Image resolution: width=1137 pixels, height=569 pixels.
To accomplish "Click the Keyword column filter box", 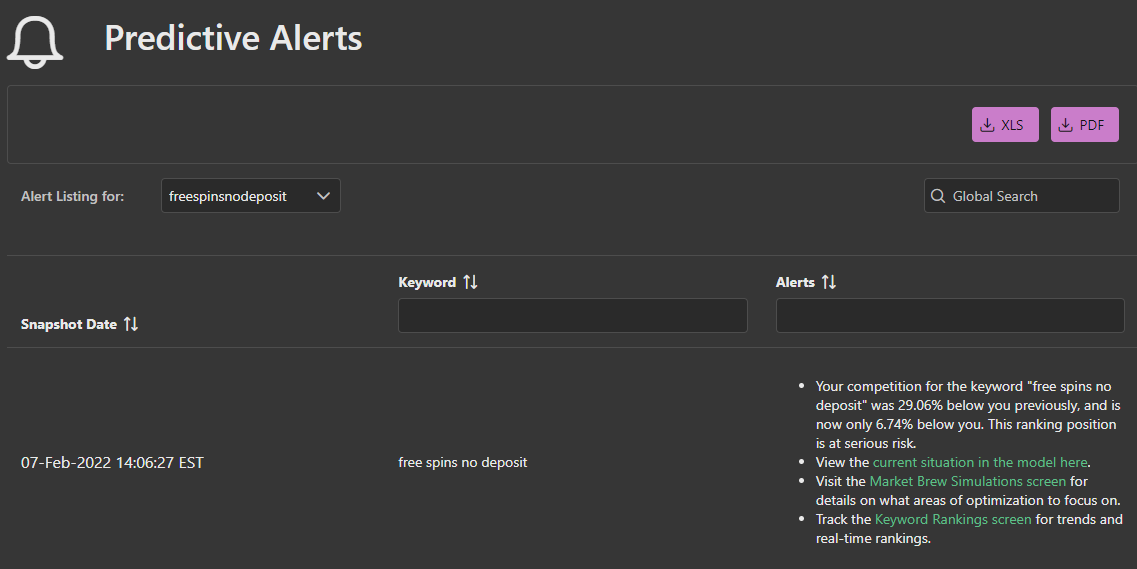I will pos(572,315).
